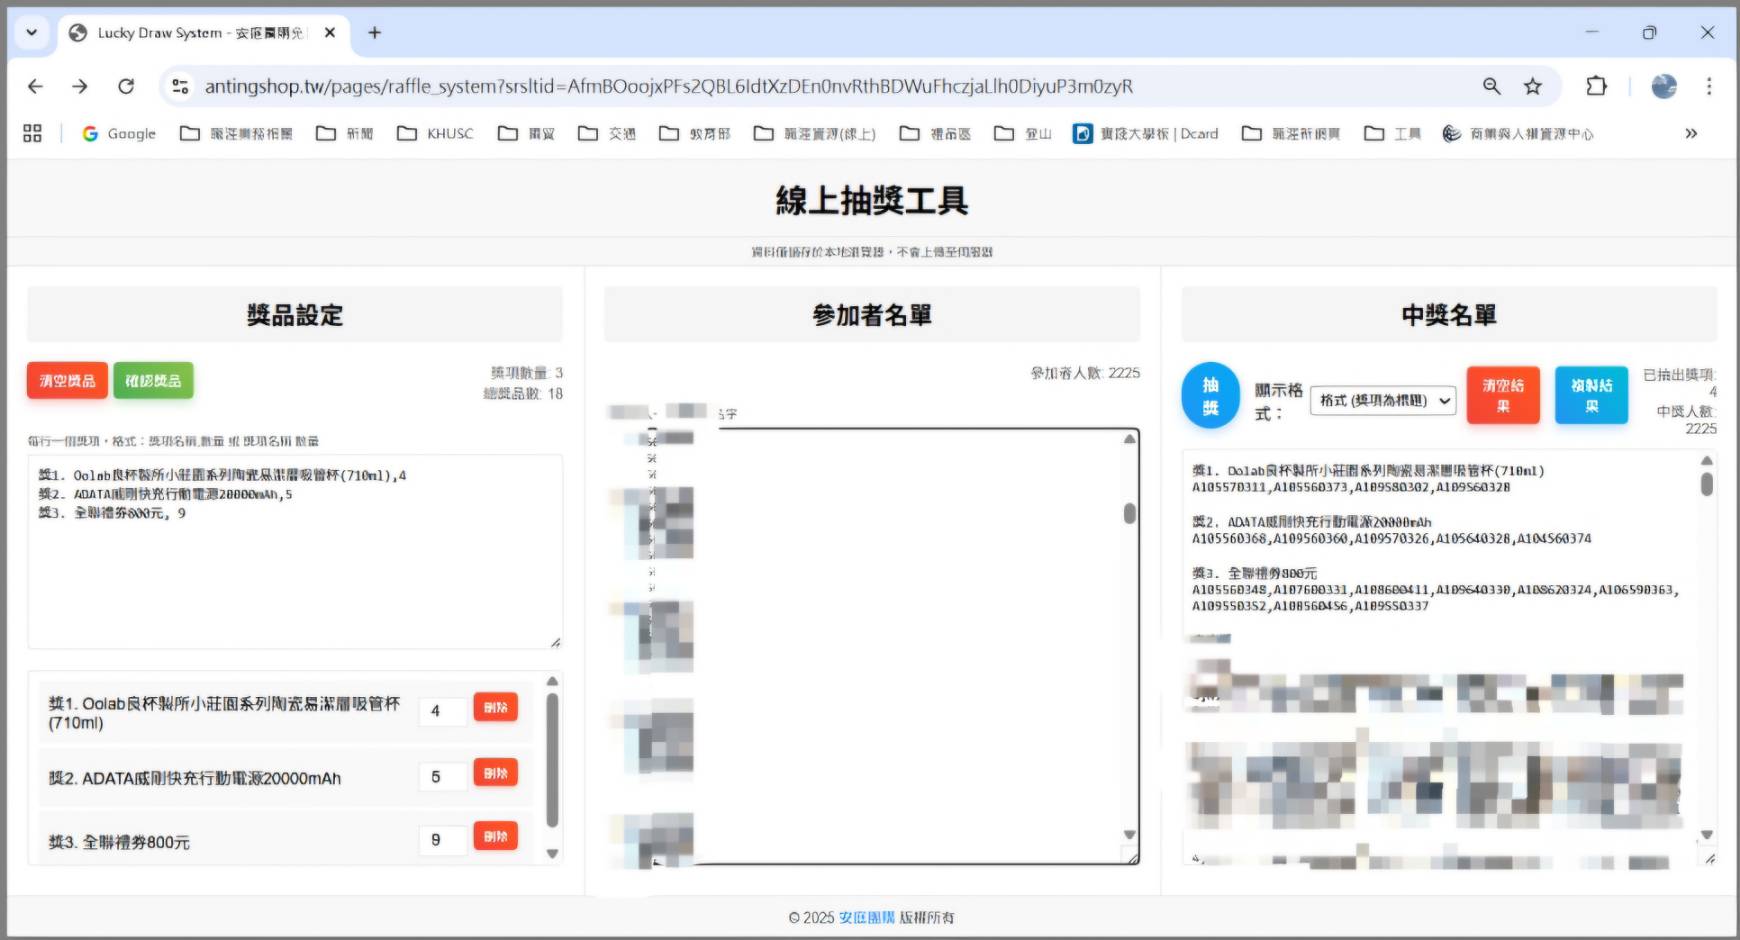Open the Chrome three-dot menu

point(1708,87)
